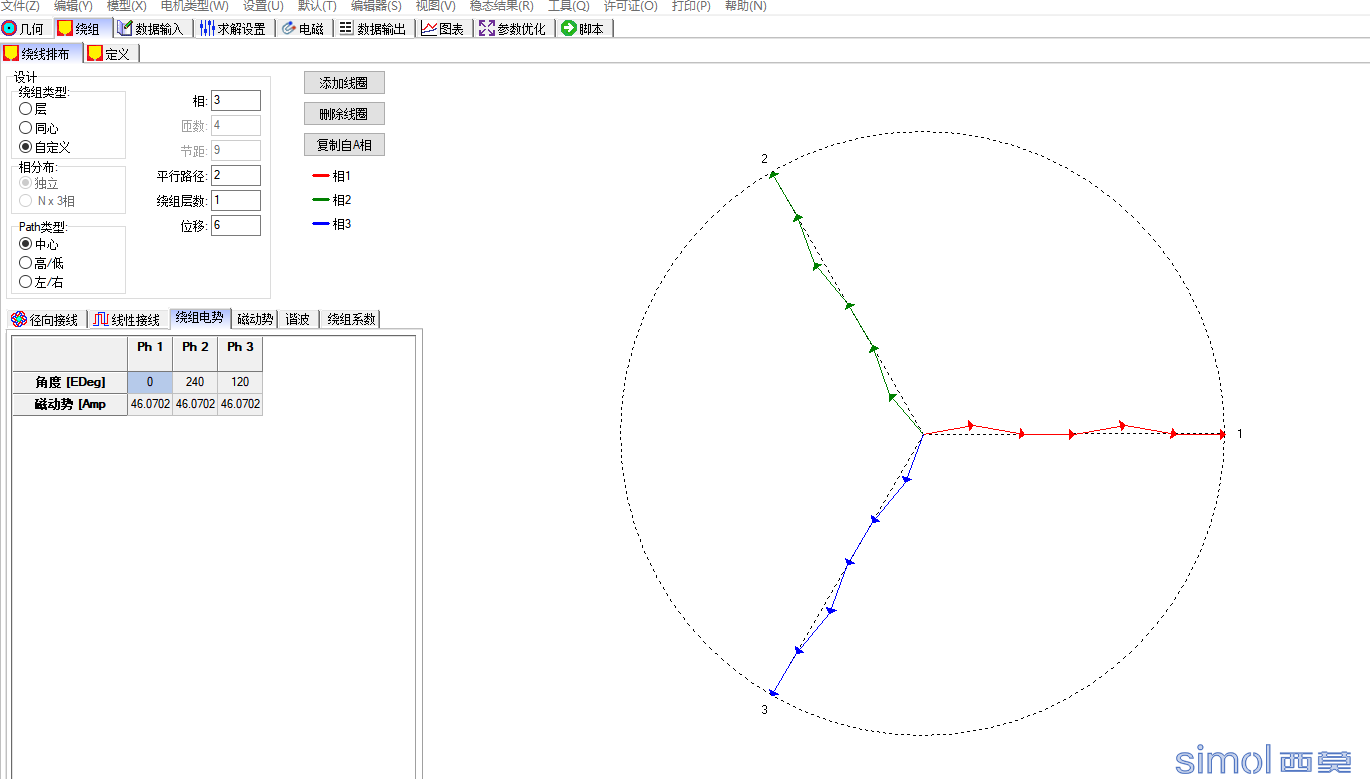Screen dimensions: 1370x779
Task: Click the 添加线圈 button
Action: point(344,82)
